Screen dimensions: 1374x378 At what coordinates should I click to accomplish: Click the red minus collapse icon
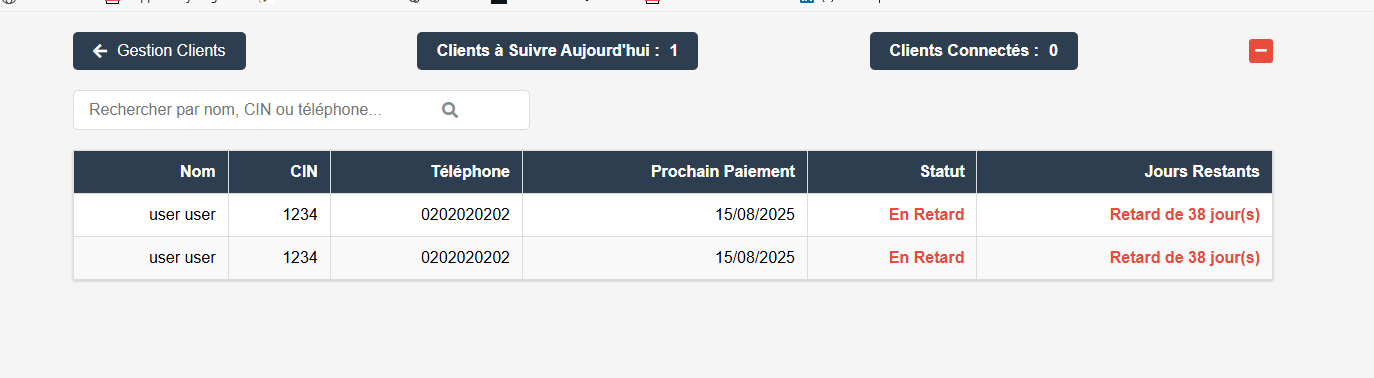[x=1260, y=51]
